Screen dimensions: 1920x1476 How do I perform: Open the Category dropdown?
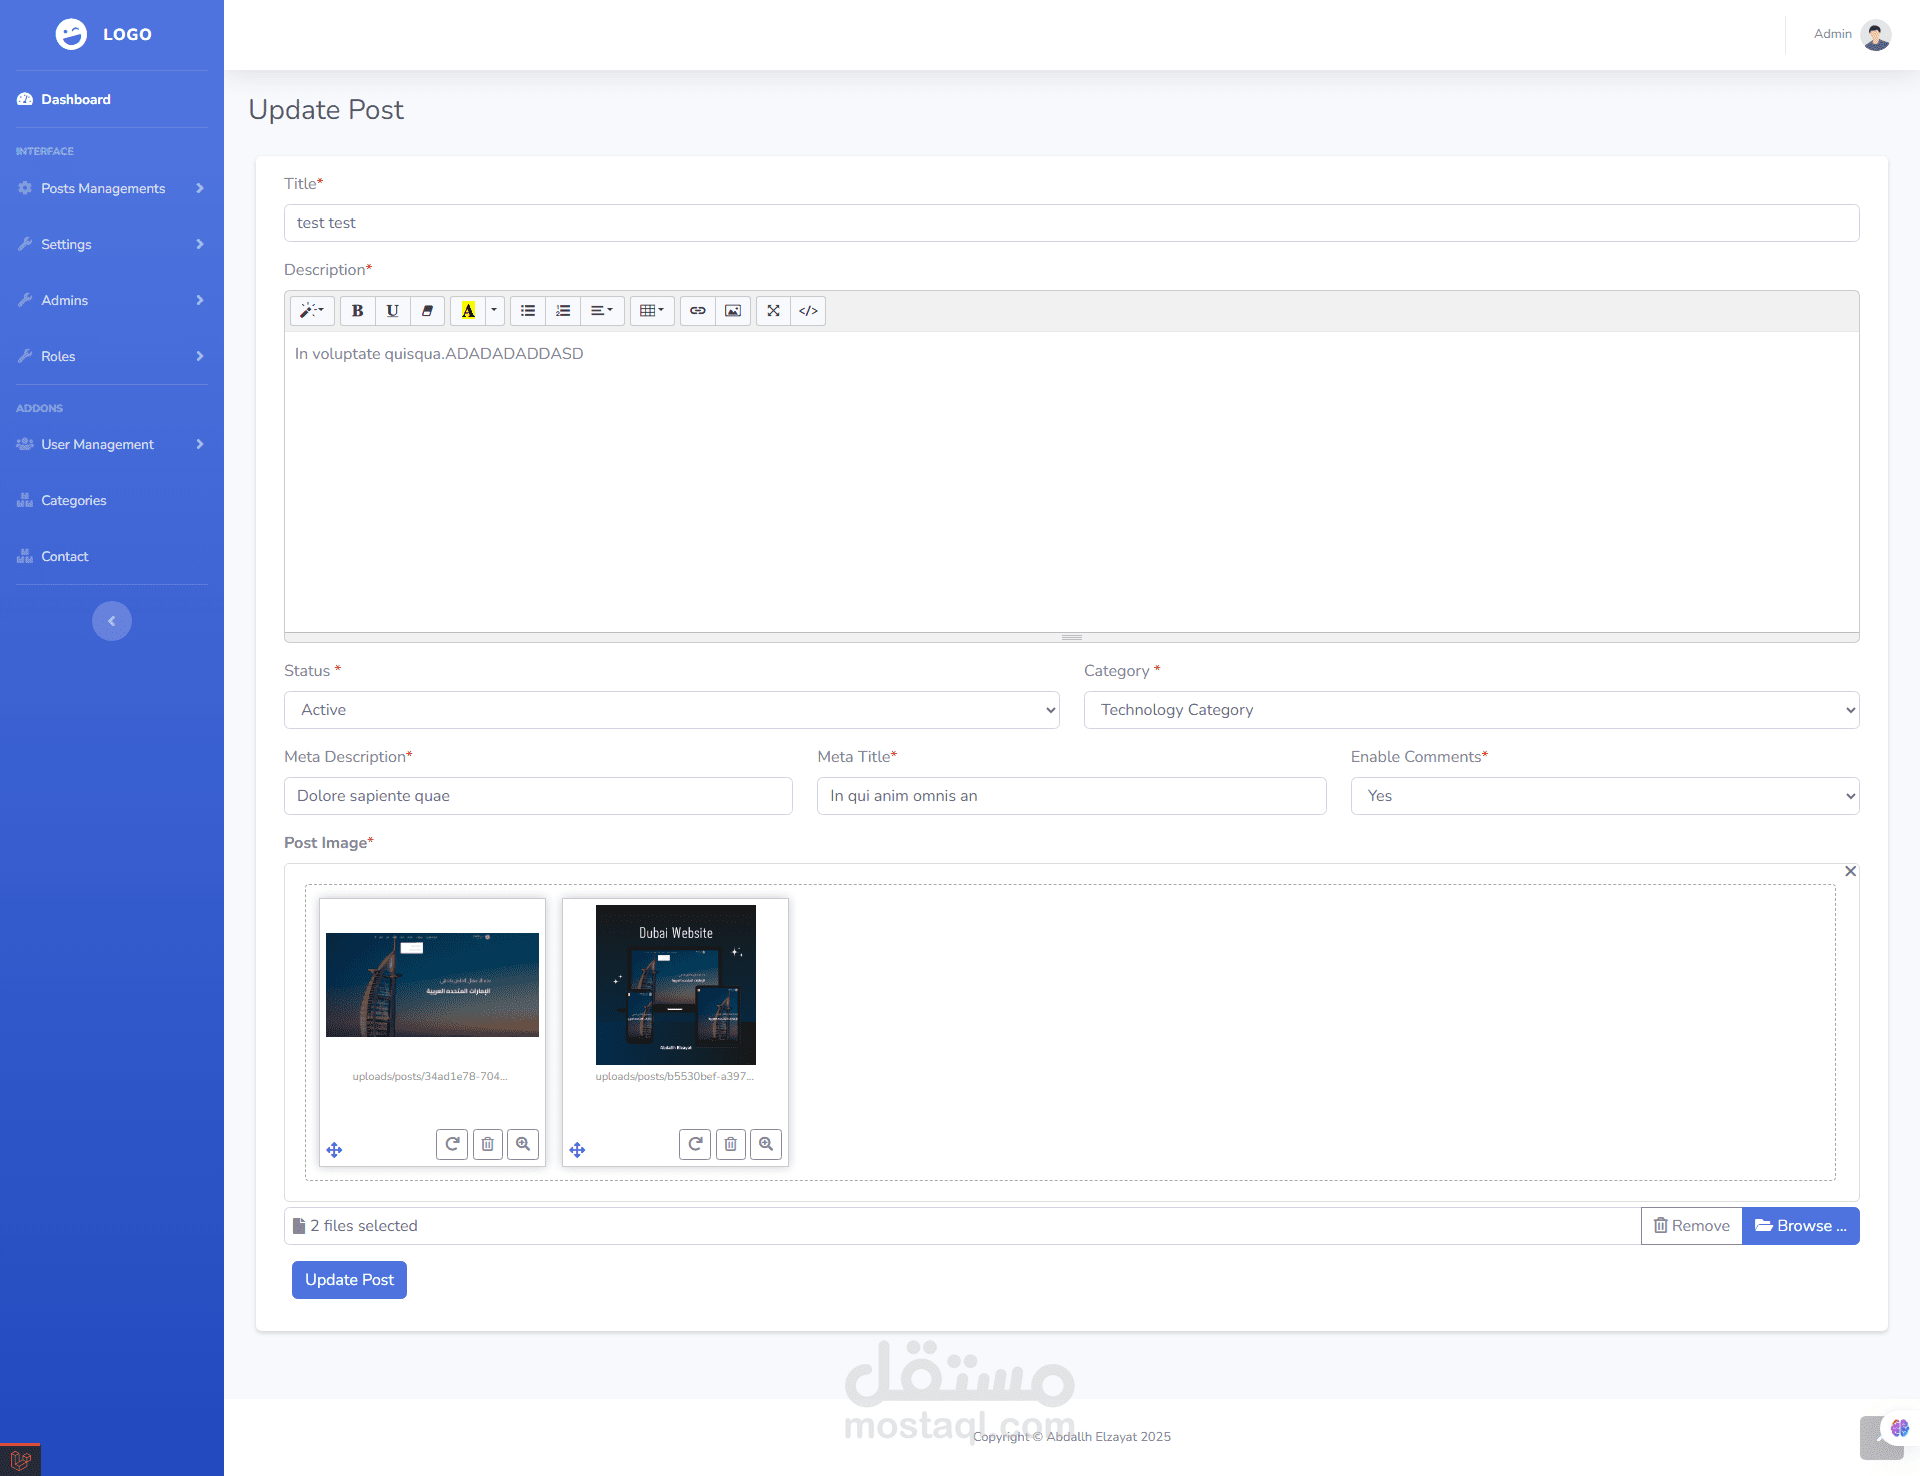(1471, 710)
